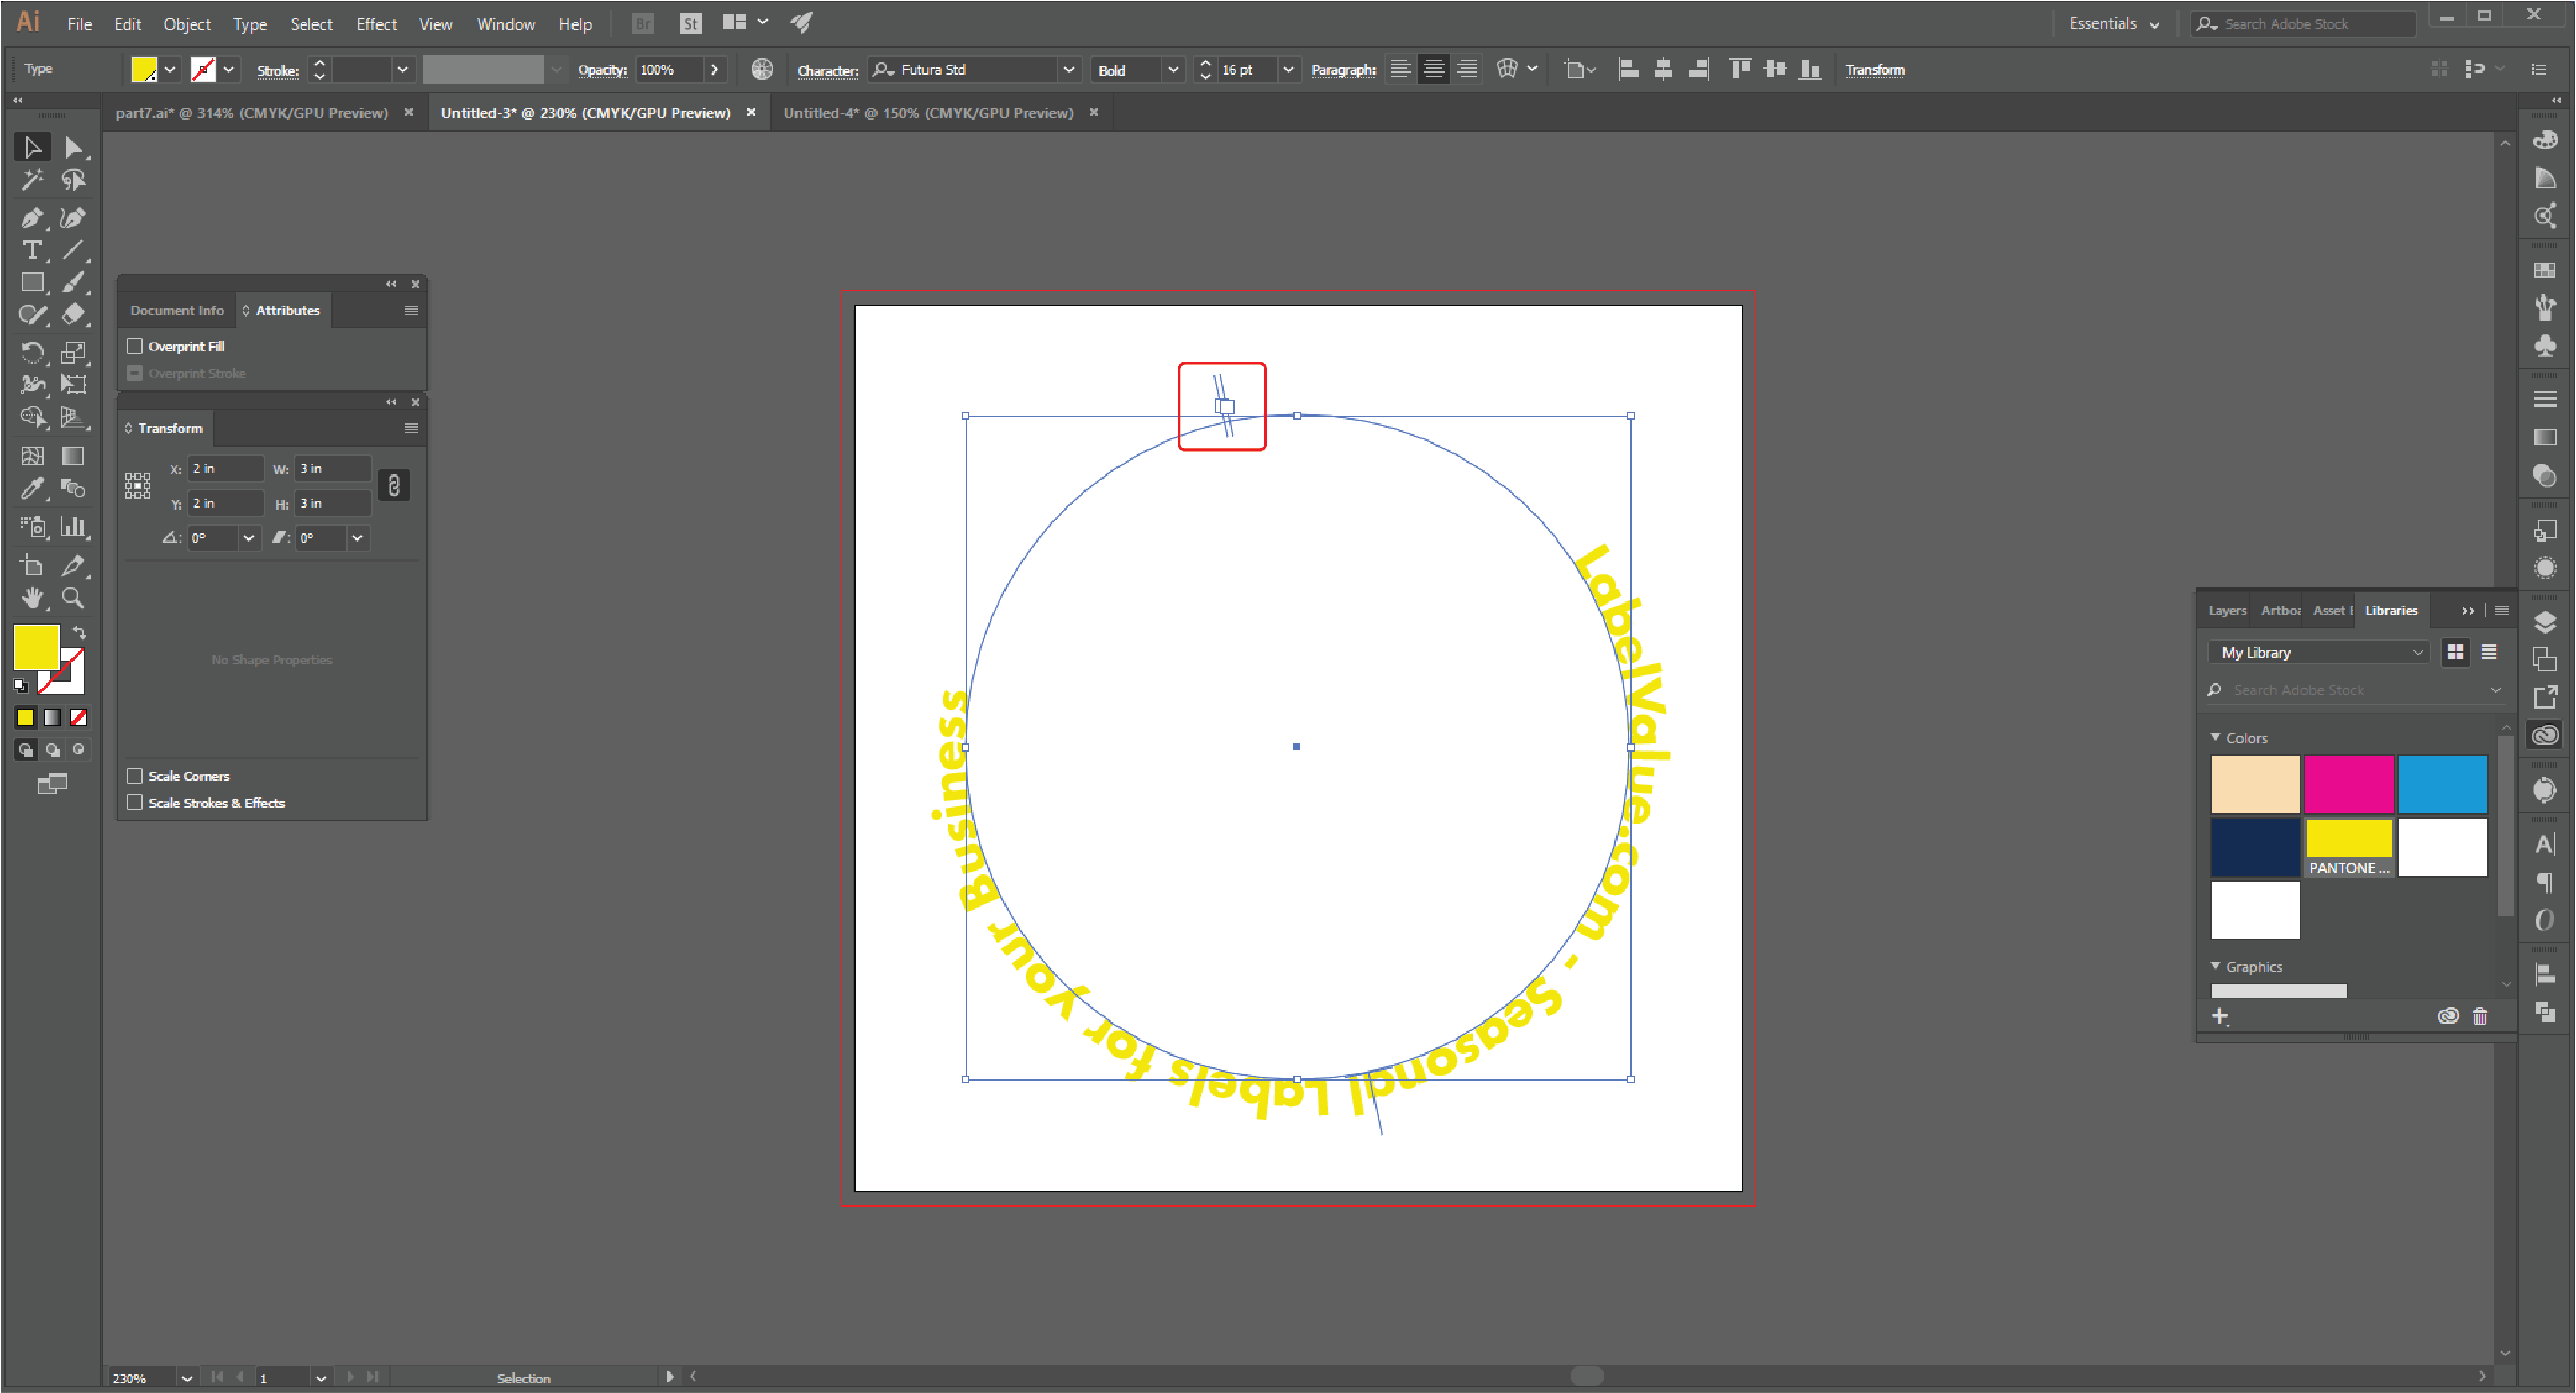Collapse the Graphics section
Viewport: 2576px width, 1393px height.
(x=2216, y=966)
